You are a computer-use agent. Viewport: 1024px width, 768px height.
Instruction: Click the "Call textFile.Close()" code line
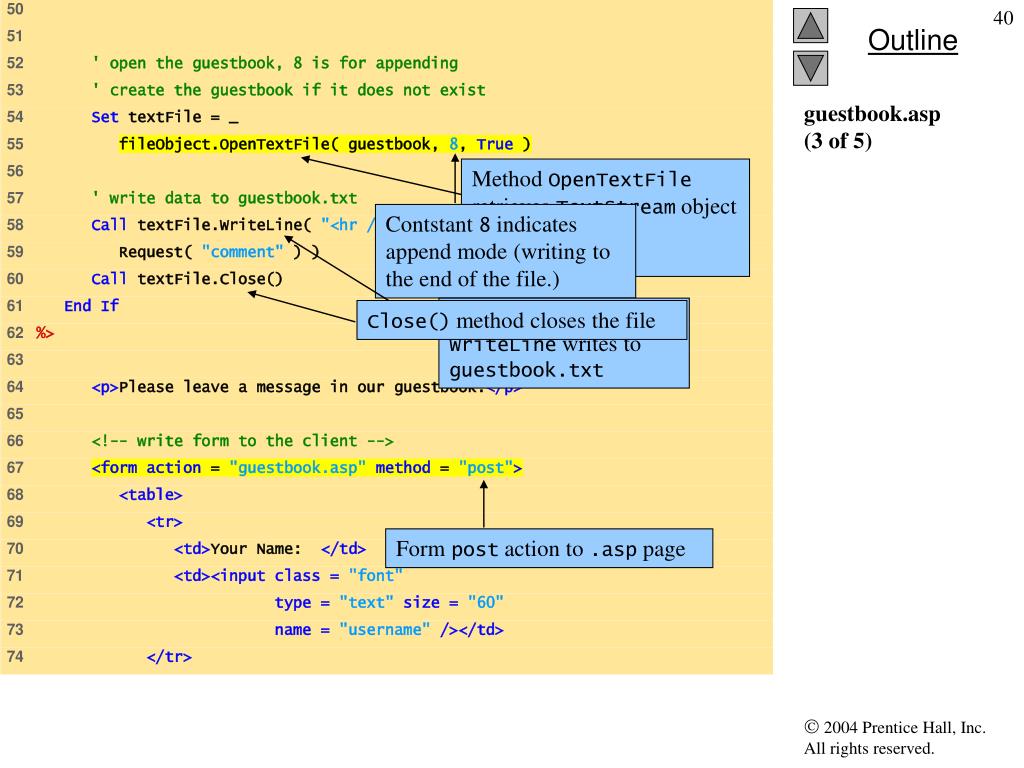(187, 279)
